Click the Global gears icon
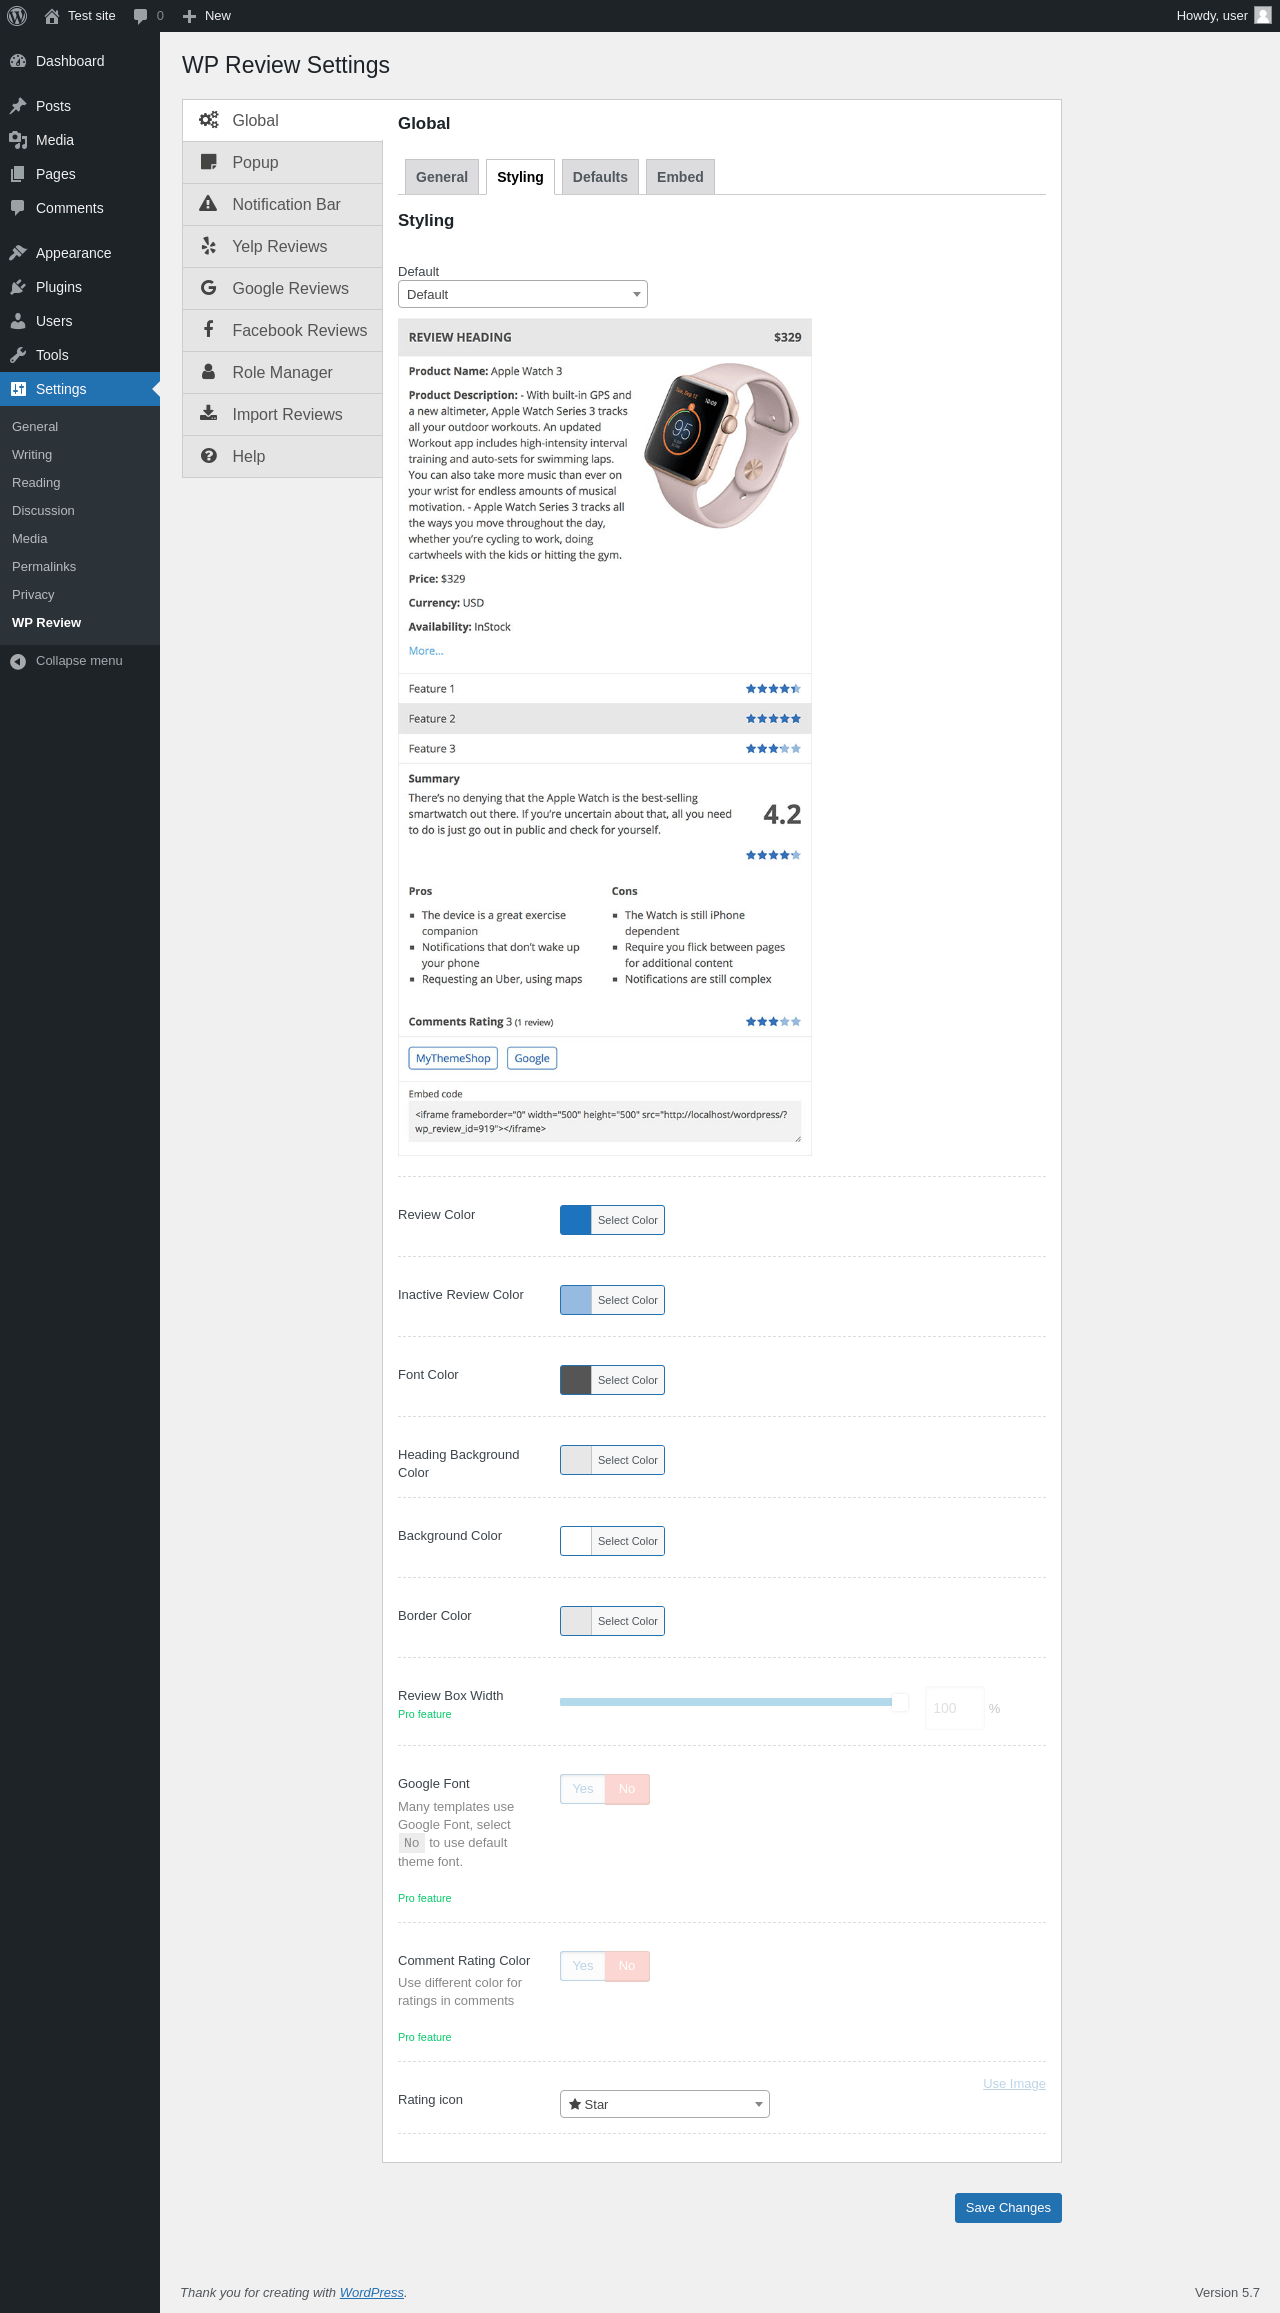Viewport: 1280px width, 2313px height. 208,120
